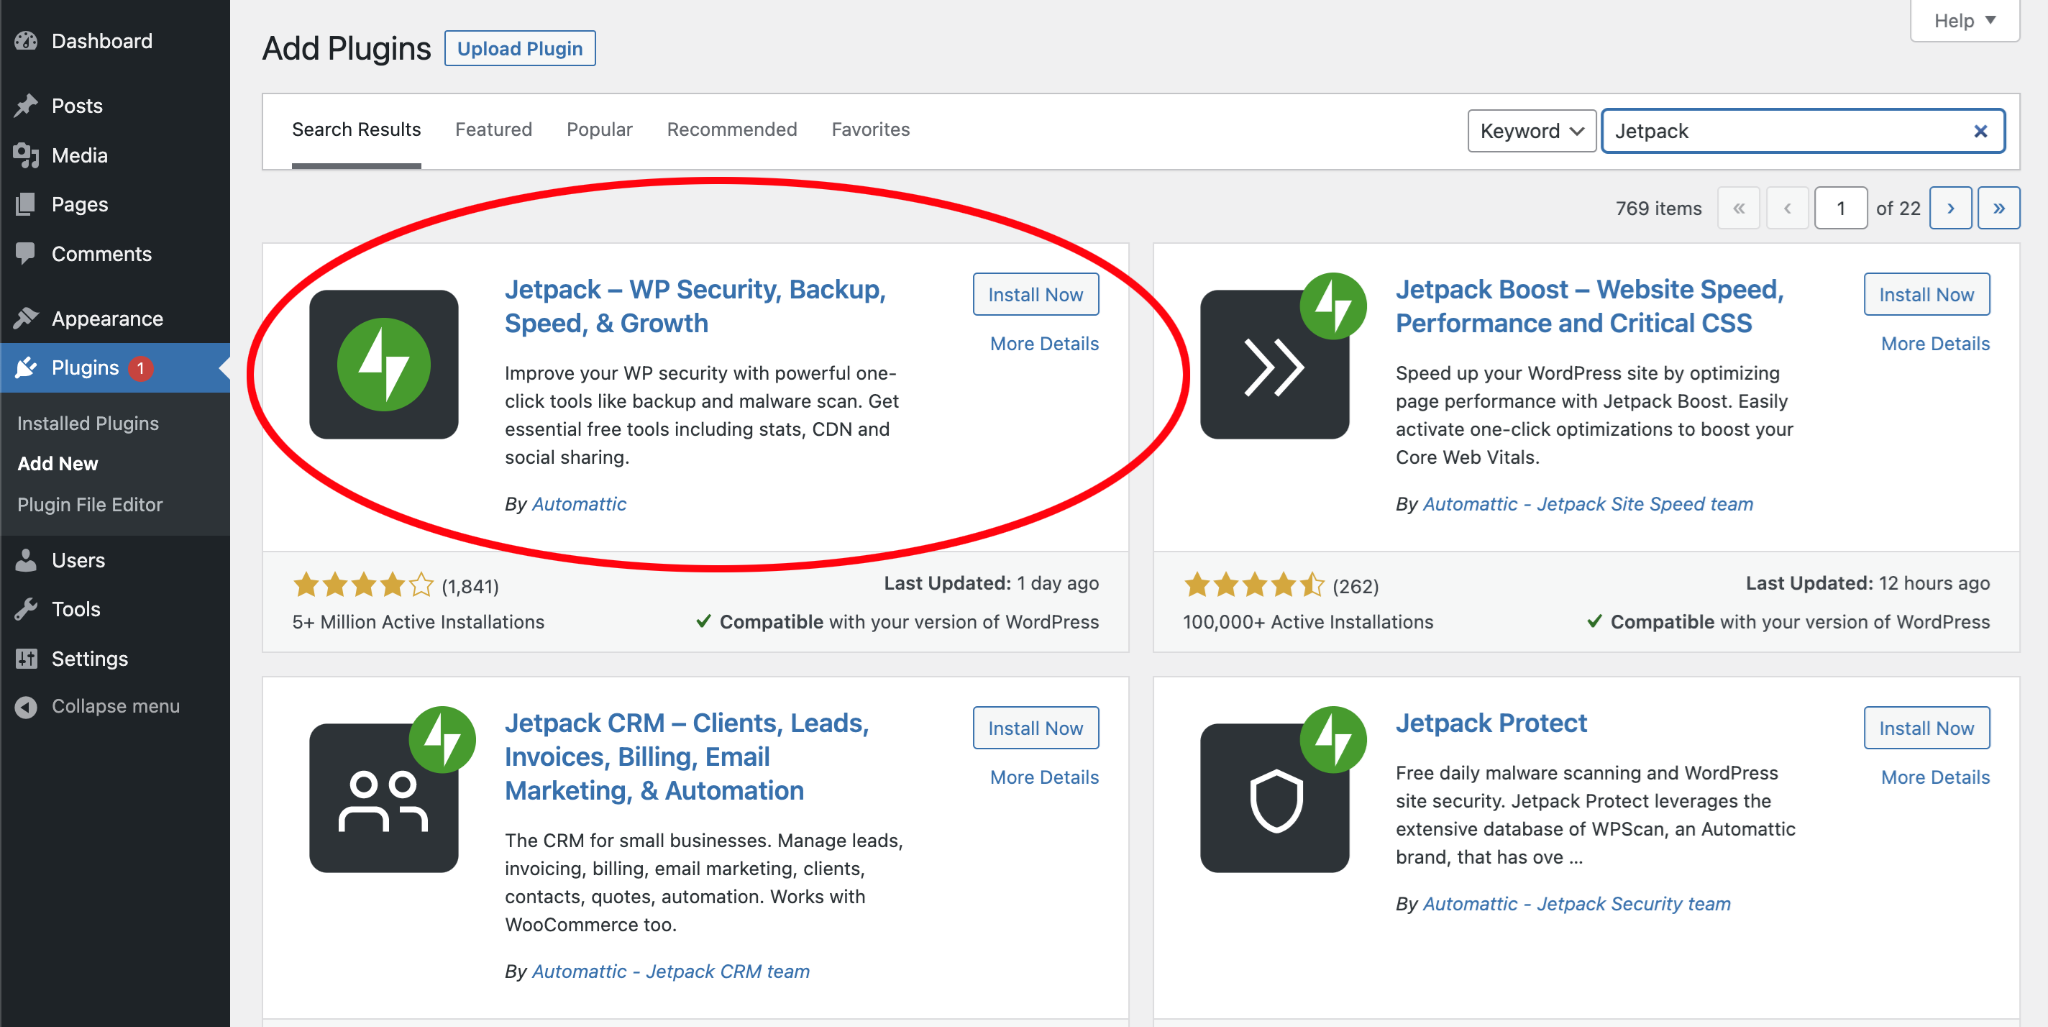This screenshot has height=1027, width=2048.
Task: Go to next page of results
Action: (x=1951, y=208)
